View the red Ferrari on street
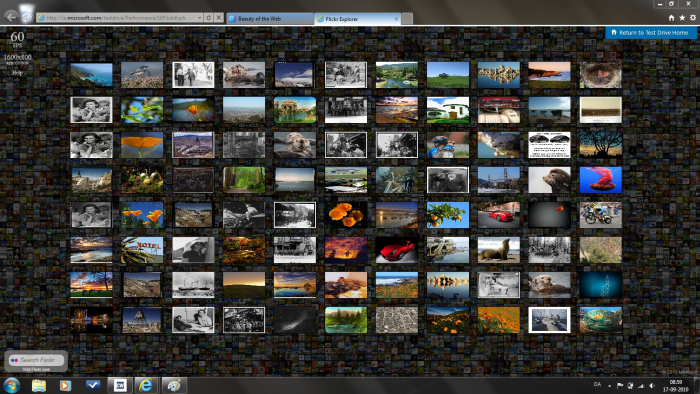The height and width of the screenshot is (394, 700). (499, 215)
